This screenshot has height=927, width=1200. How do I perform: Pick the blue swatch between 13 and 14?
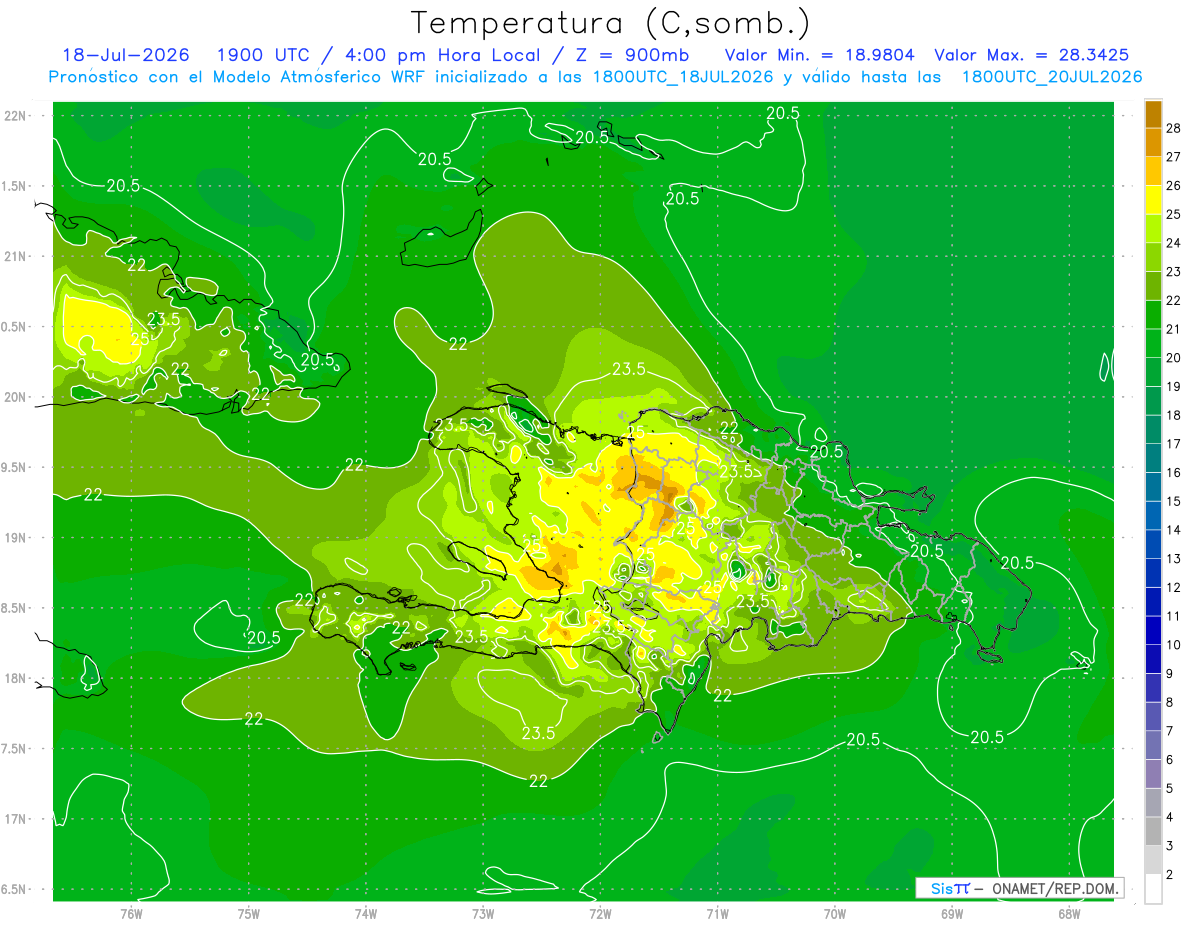pyautogui.click(x=1153, y=544)
